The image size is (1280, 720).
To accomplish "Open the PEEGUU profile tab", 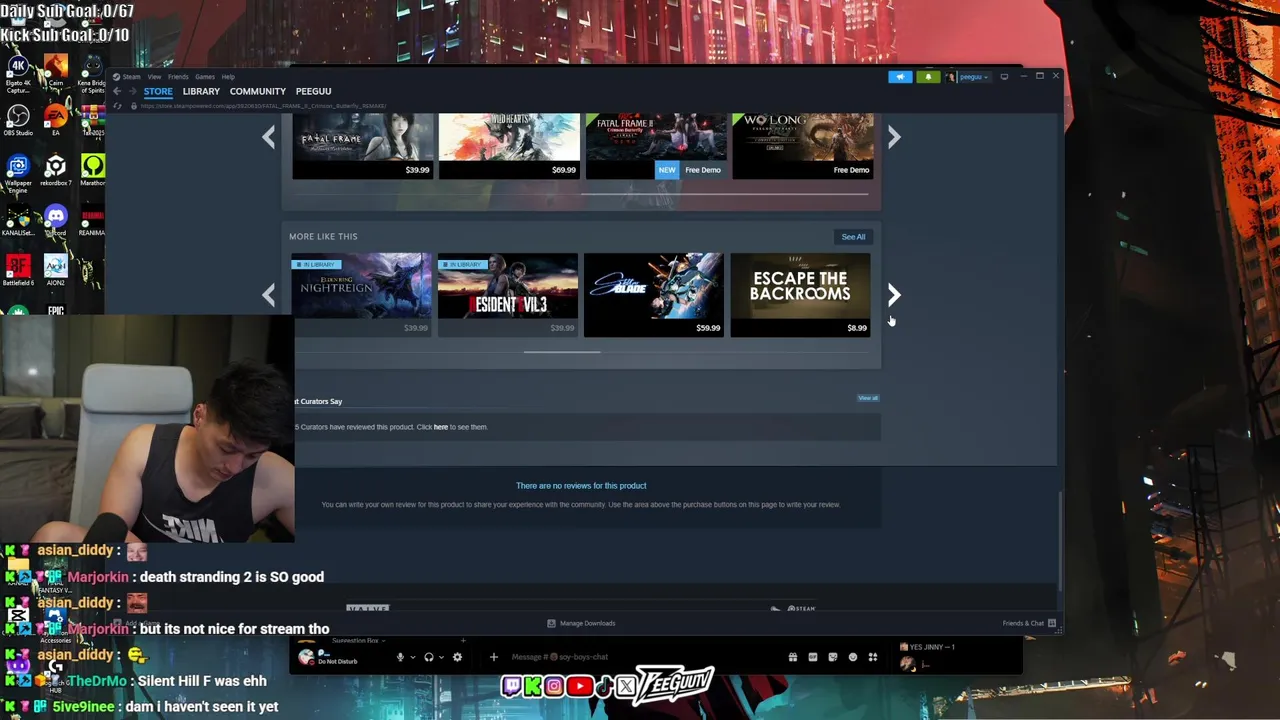I will 313,91.
